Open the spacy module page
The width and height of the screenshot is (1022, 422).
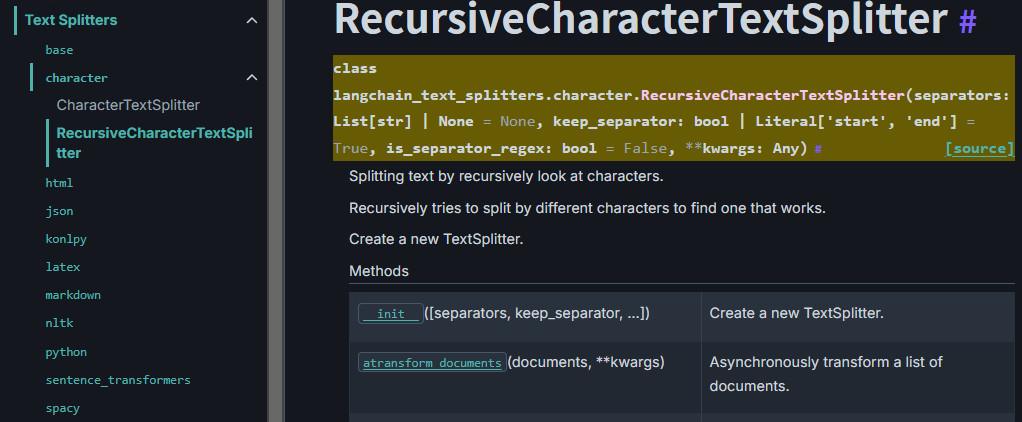(x=63, y=408)
